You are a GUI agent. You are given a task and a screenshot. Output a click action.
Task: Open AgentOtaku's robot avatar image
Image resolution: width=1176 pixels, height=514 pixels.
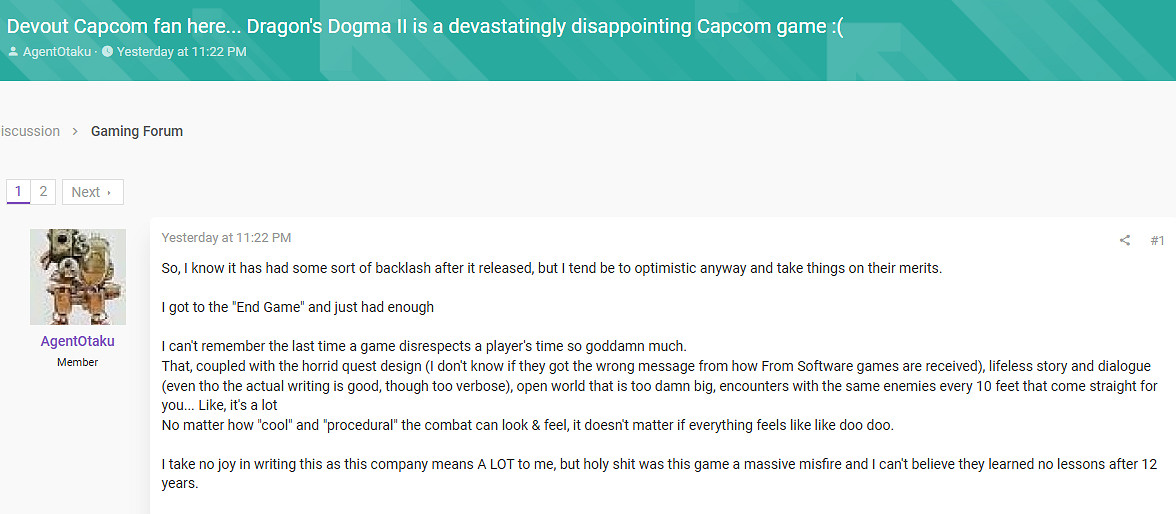pos(78,277)
